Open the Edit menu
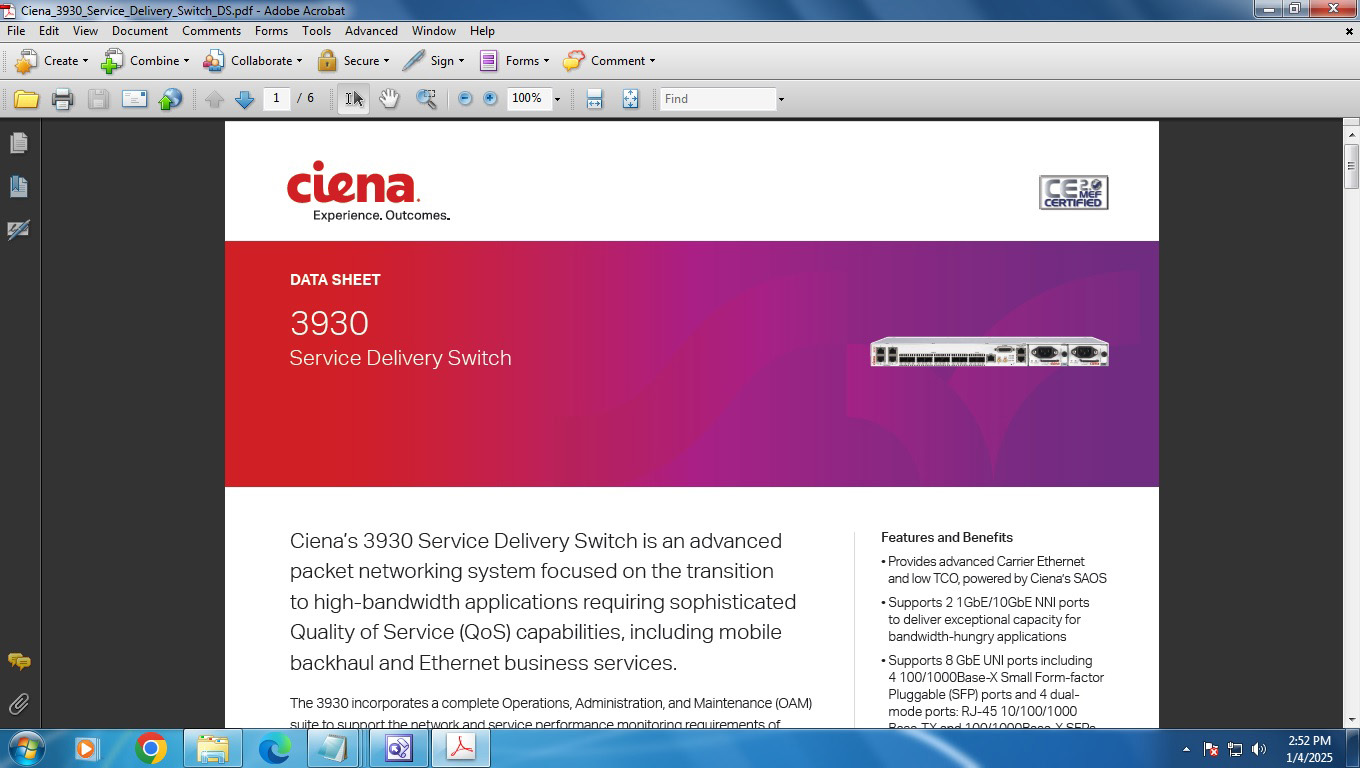 pyautogui.click(x=49, y=31)
